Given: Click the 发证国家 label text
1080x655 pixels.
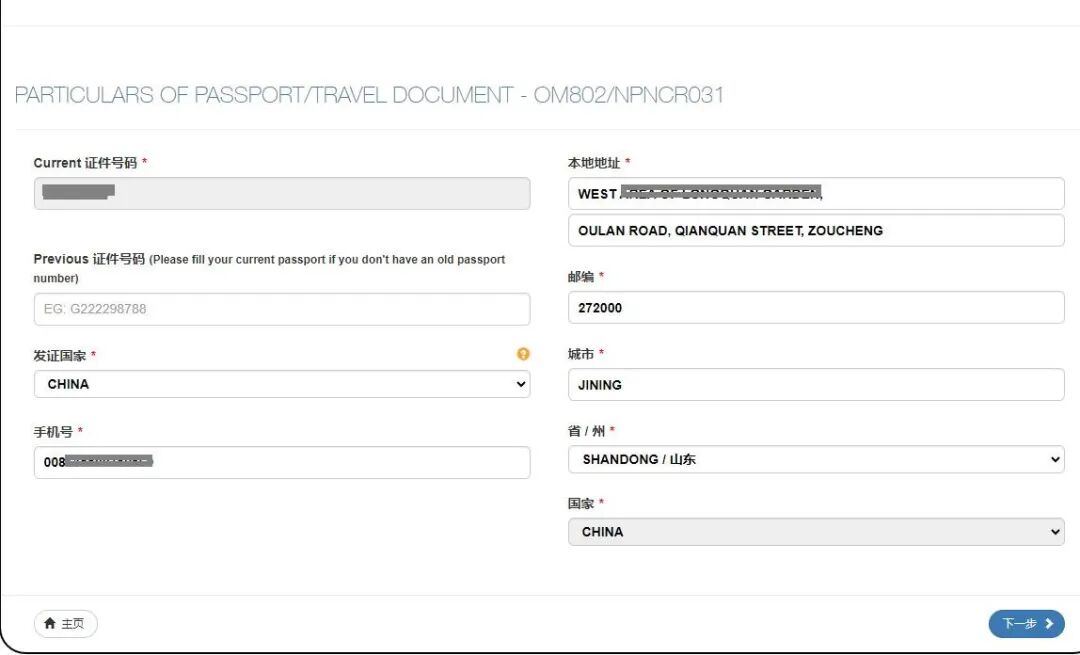Looking at the screenshot, I should 60,355.
